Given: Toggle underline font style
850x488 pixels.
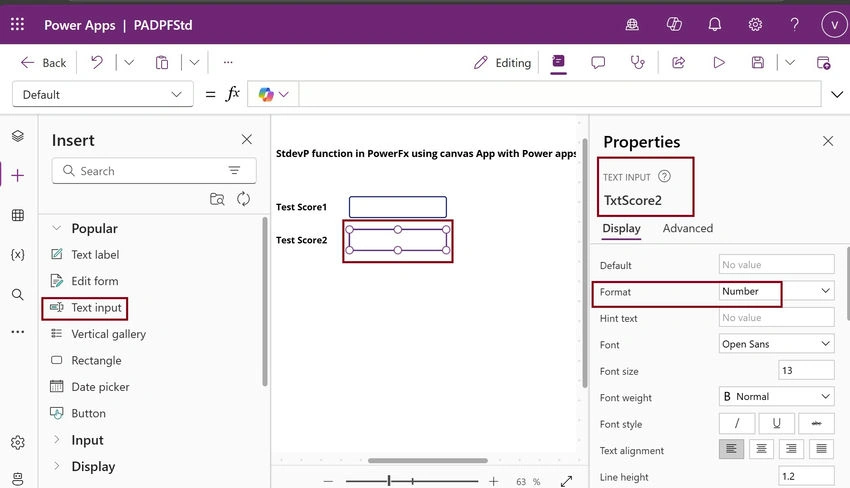Looking at the screenshot, I should (776, 423).
